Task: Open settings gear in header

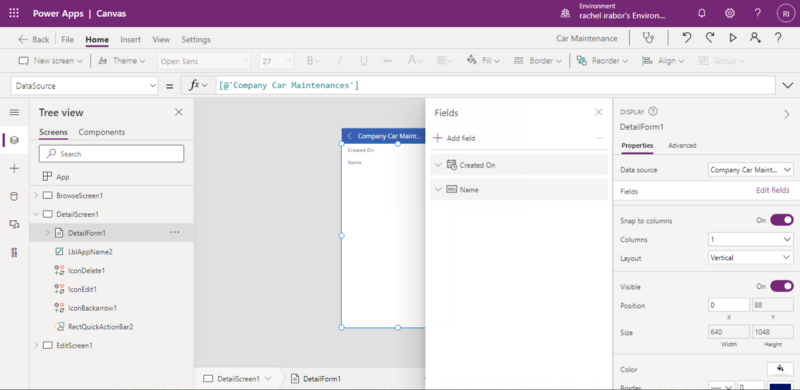Action: coord(730,13)
